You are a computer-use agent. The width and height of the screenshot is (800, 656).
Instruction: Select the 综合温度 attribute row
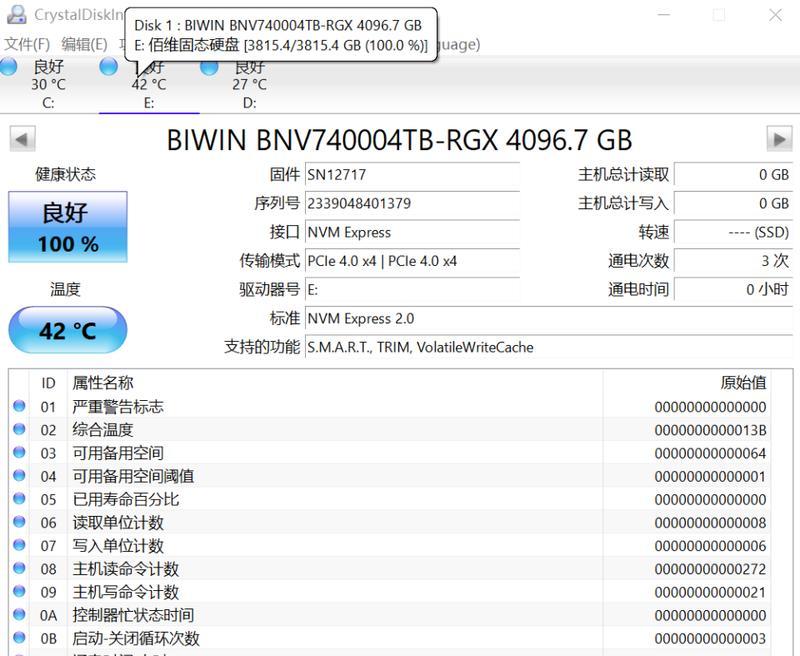390,430
